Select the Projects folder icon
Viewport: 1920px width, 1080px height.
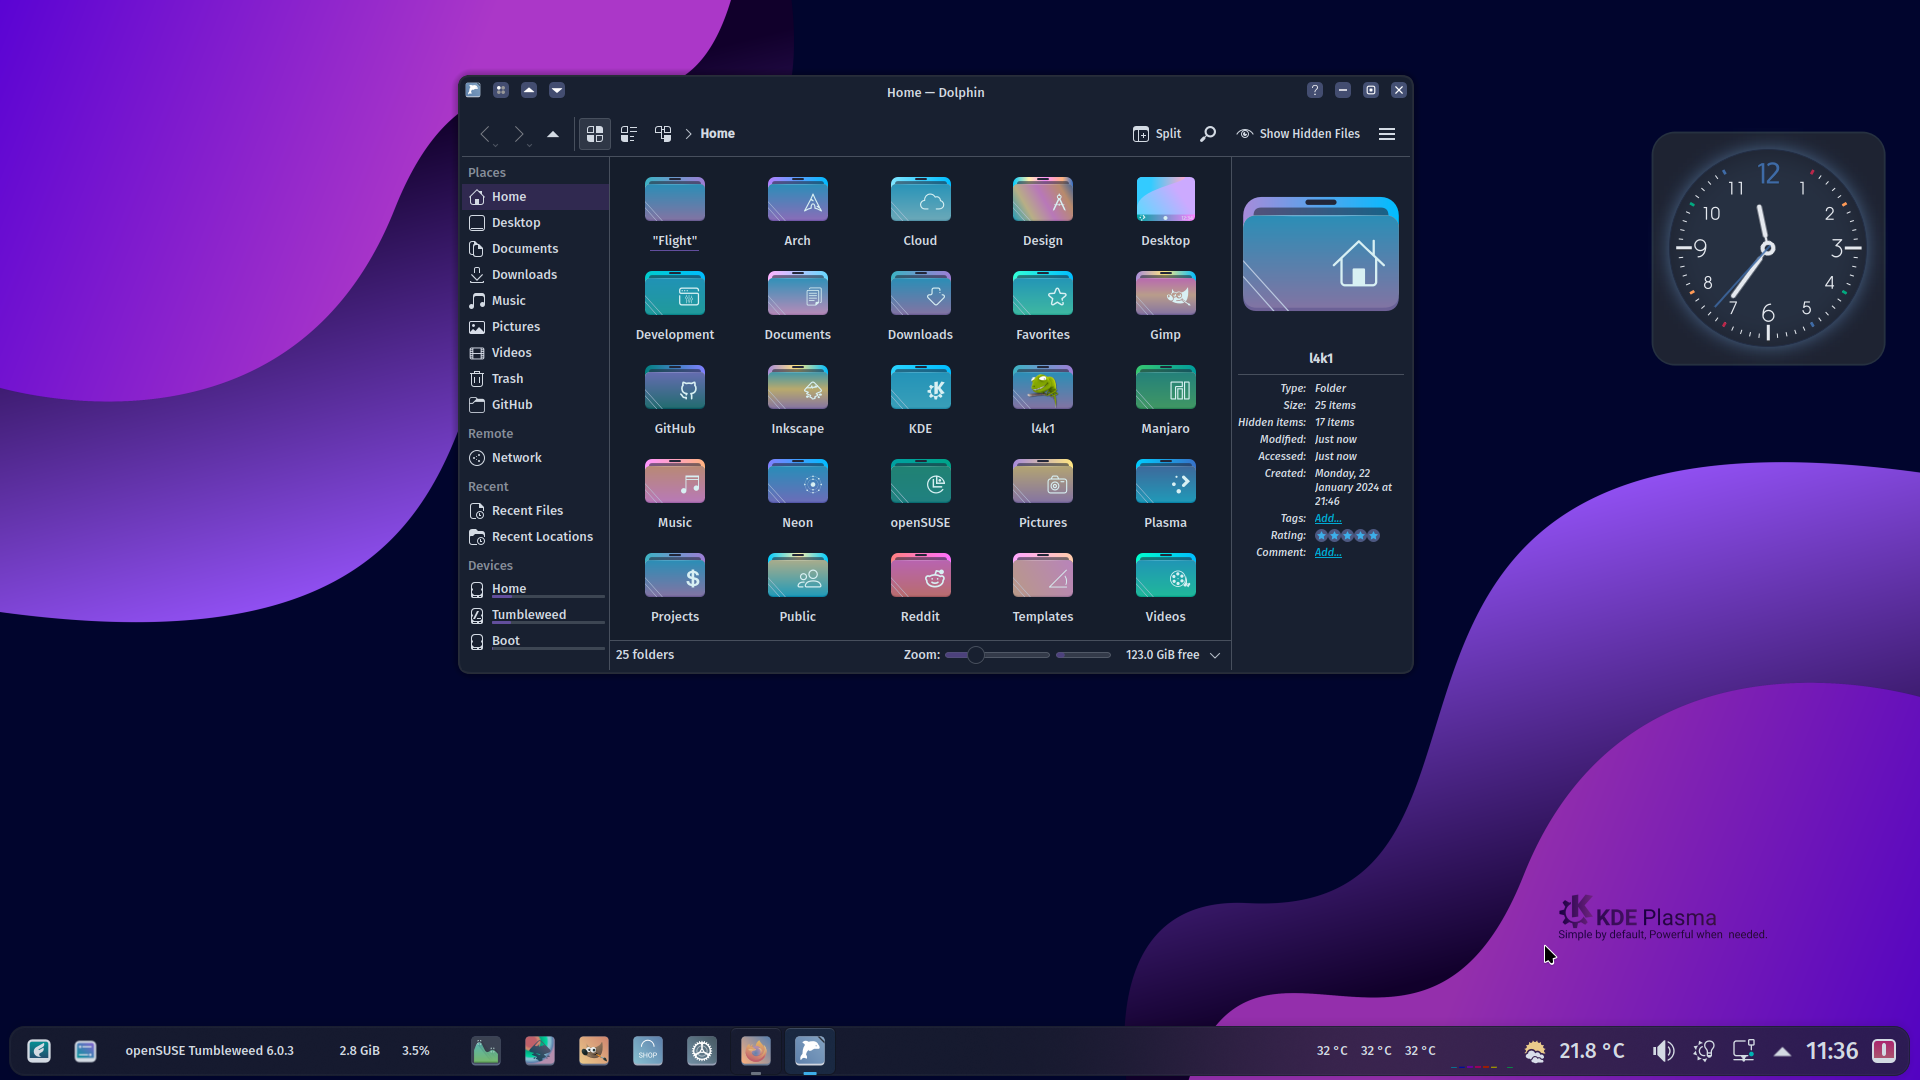pyautogui.click(x=675, y=576)
